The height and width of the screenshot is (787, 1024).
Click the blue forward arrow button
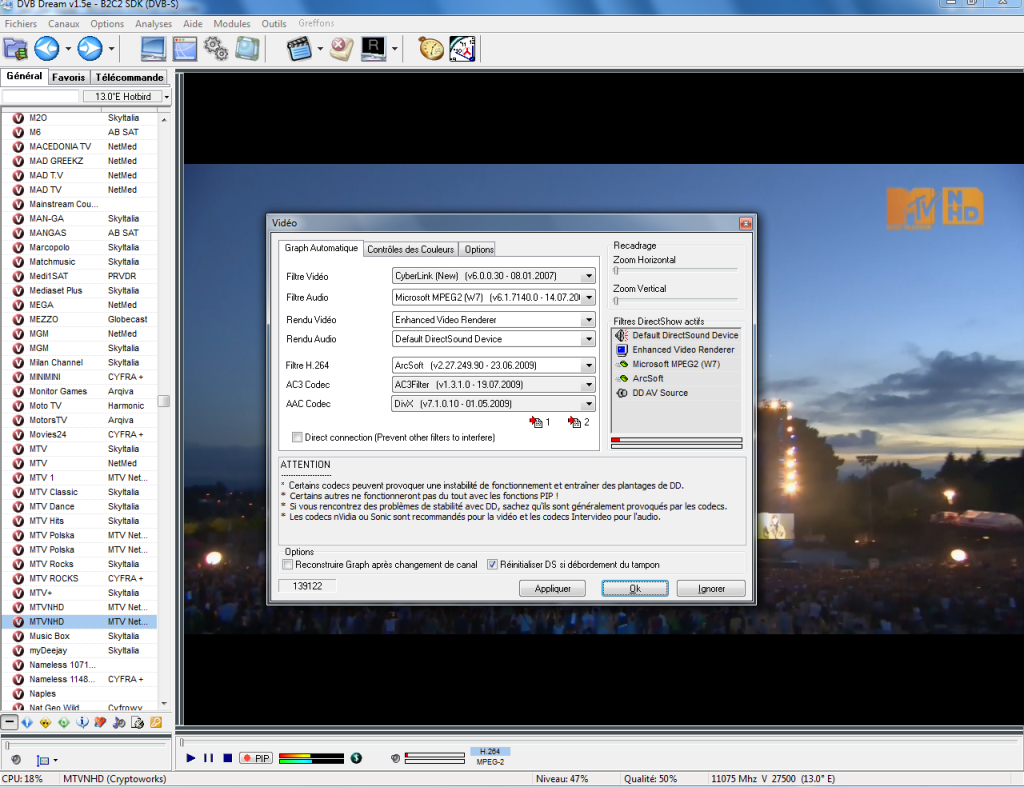[90, 49]
